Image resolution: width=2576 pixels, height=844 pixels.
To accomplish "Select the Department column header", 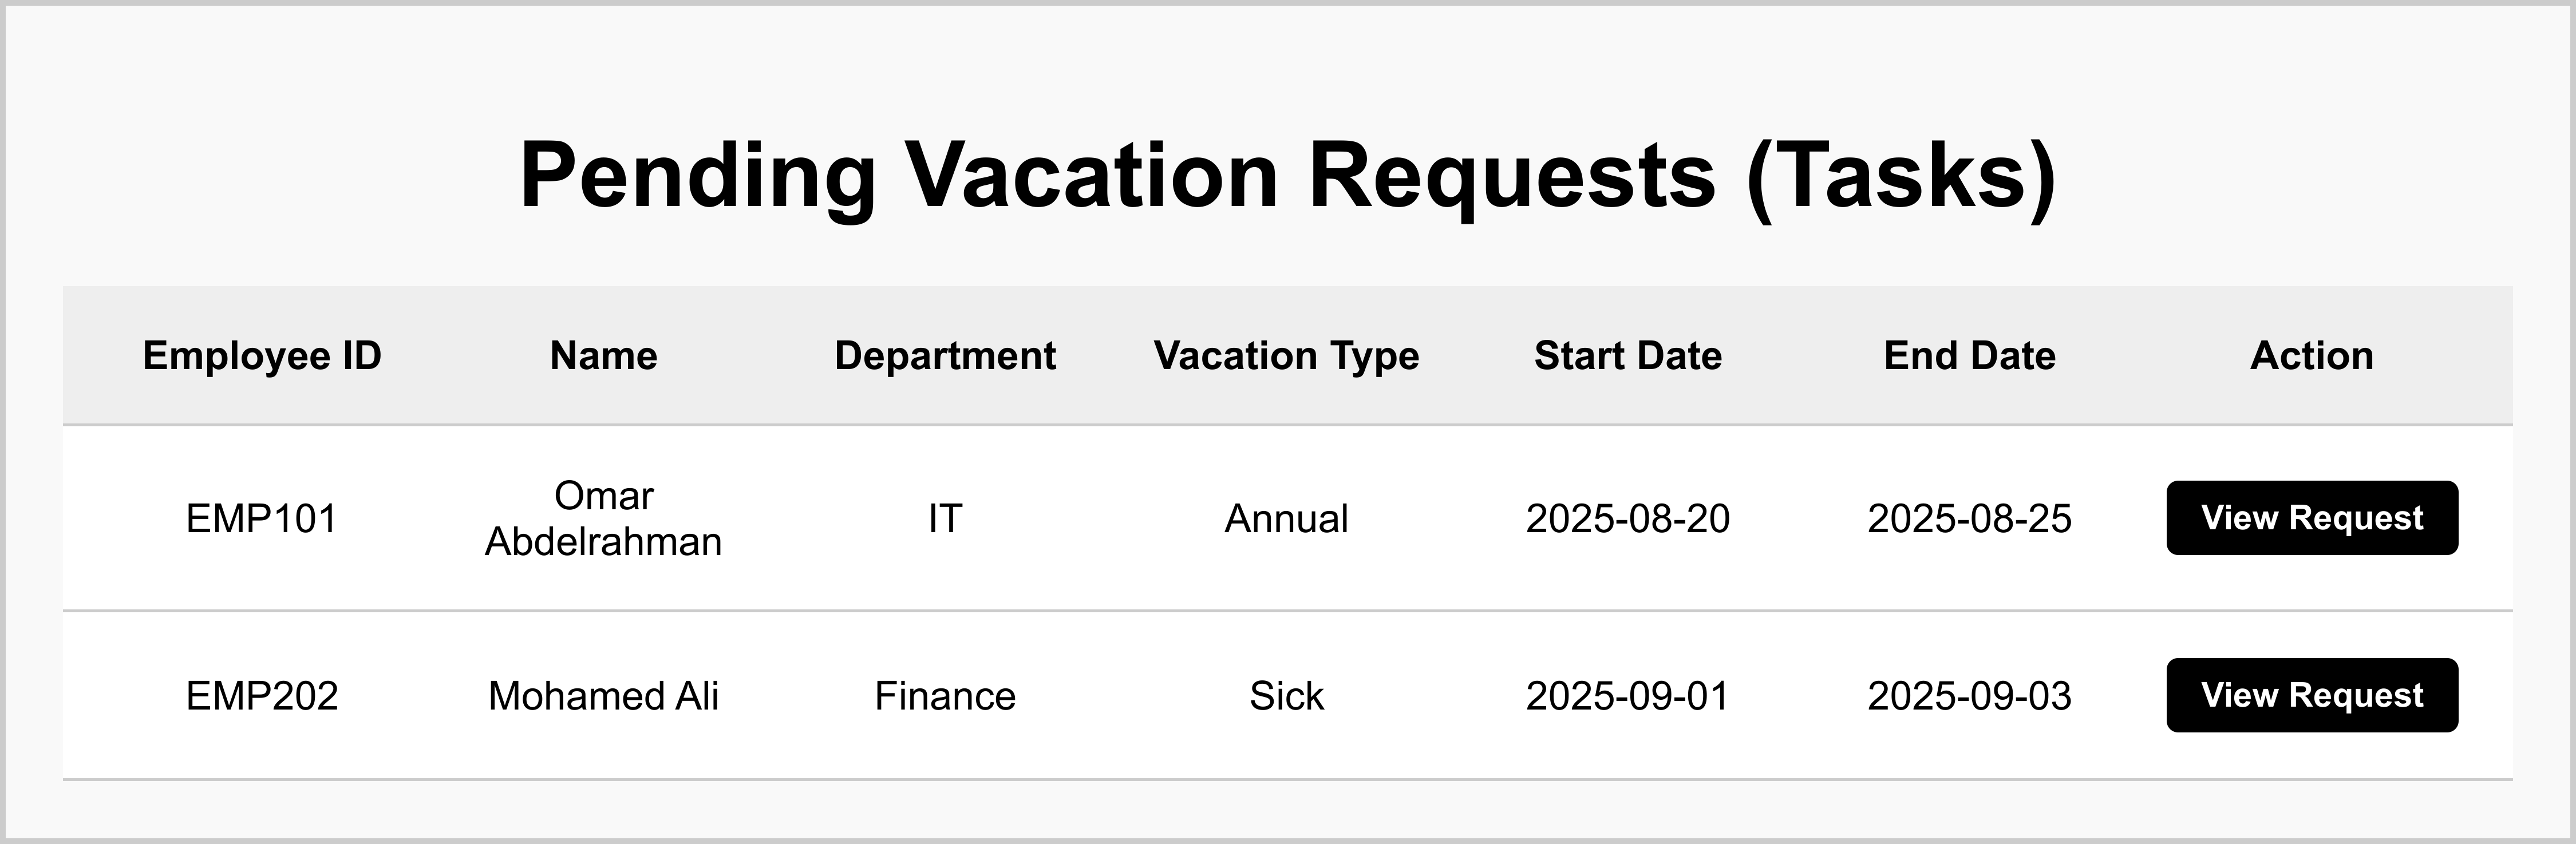I will pyautogui.click(x=945, y=356).
